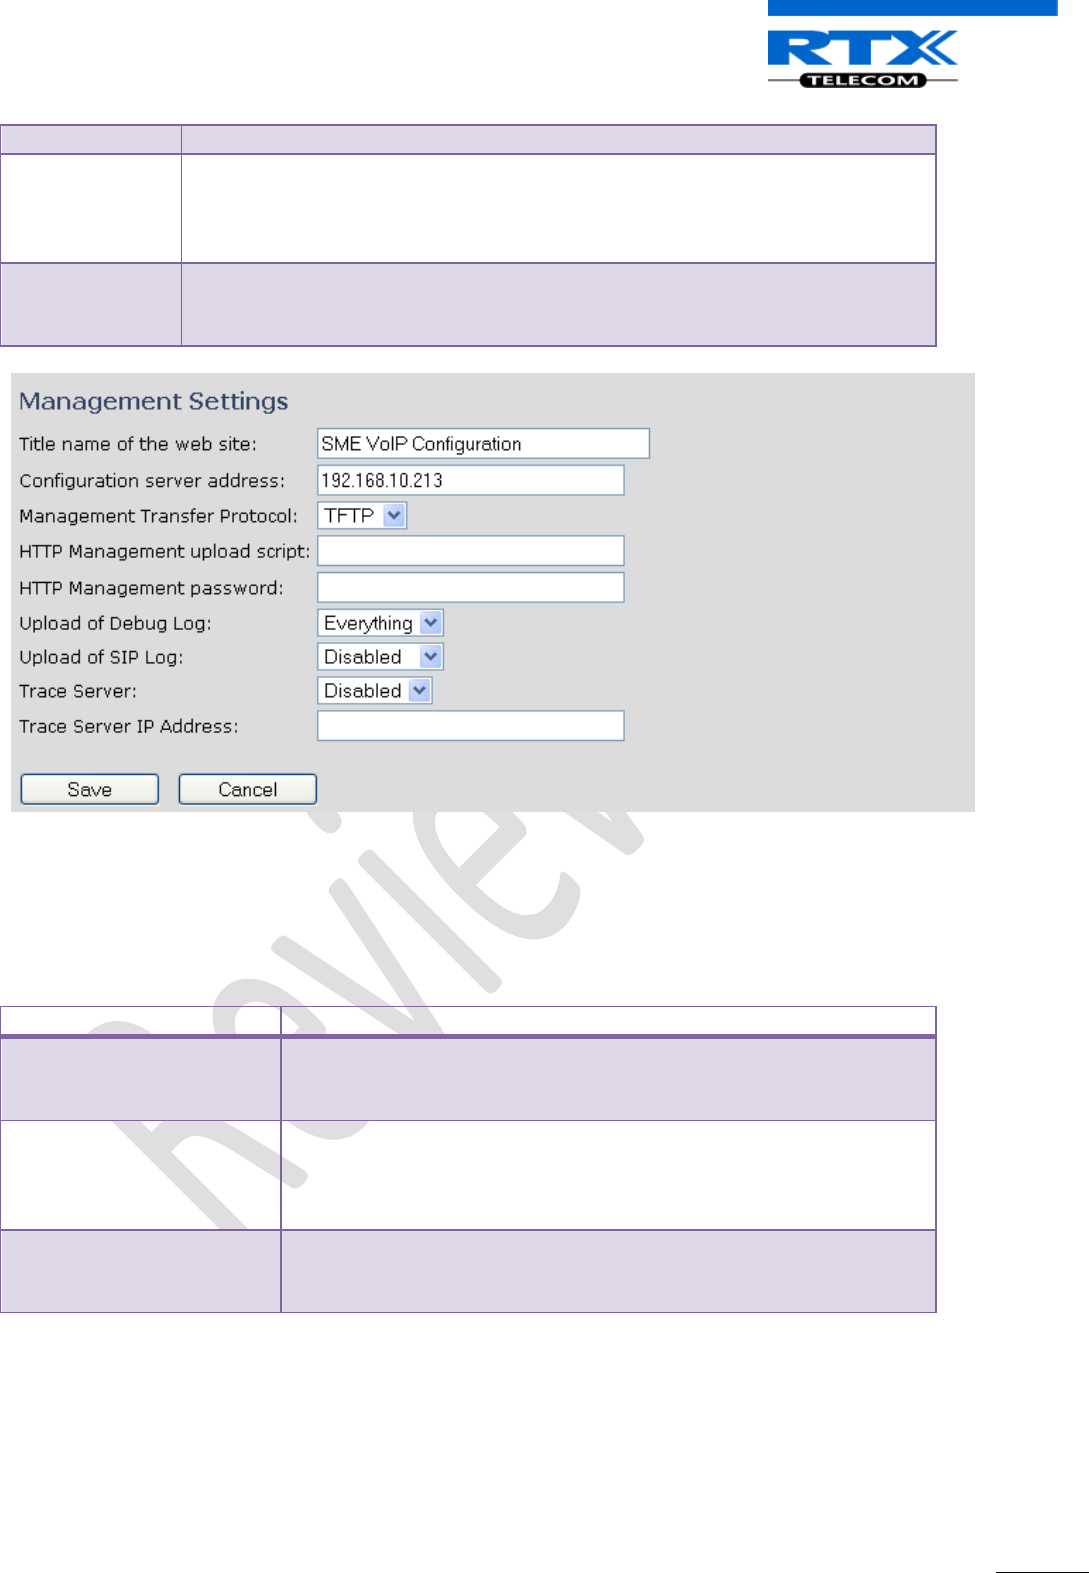Click the RTX Telecom logo
This screenshot has width=1089, height=1573.
click(x=862, y=58)
